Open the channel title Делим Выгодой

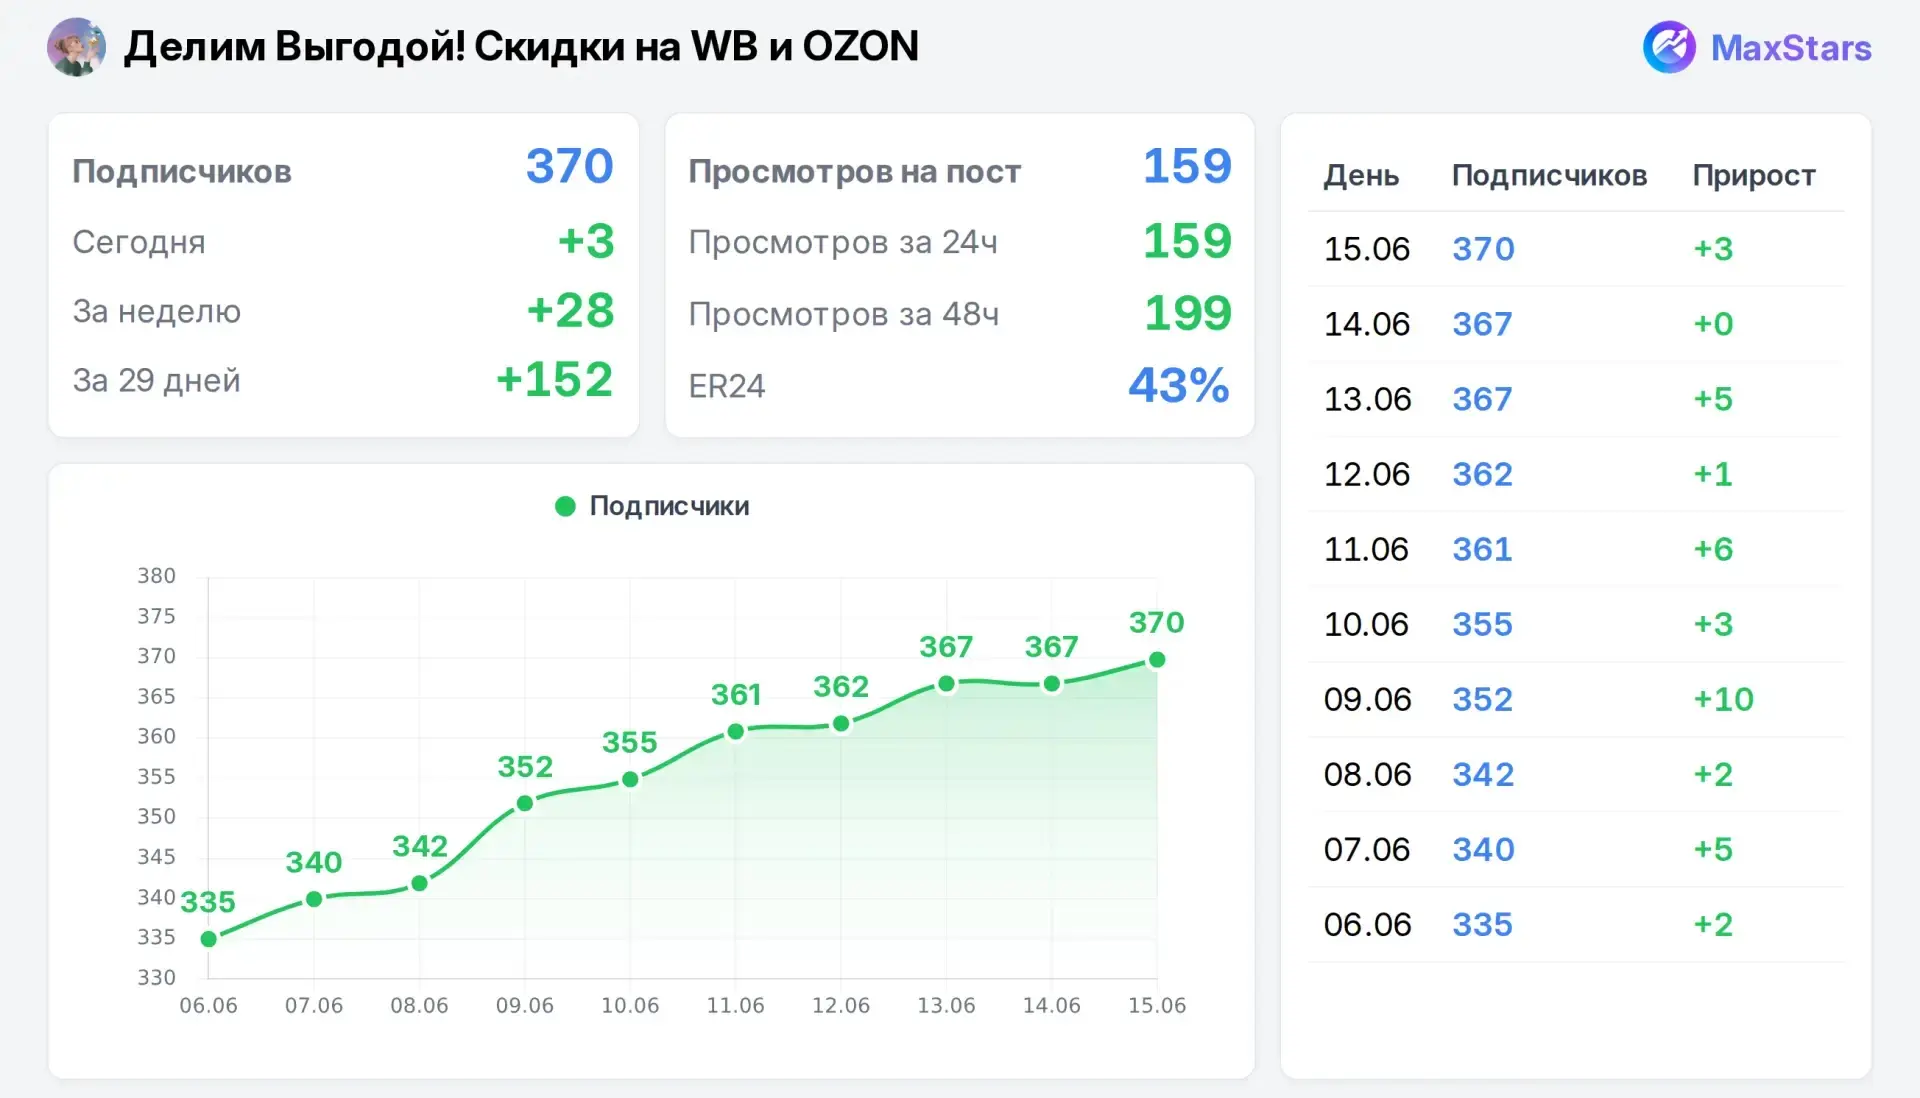click(x=521, y=47)
